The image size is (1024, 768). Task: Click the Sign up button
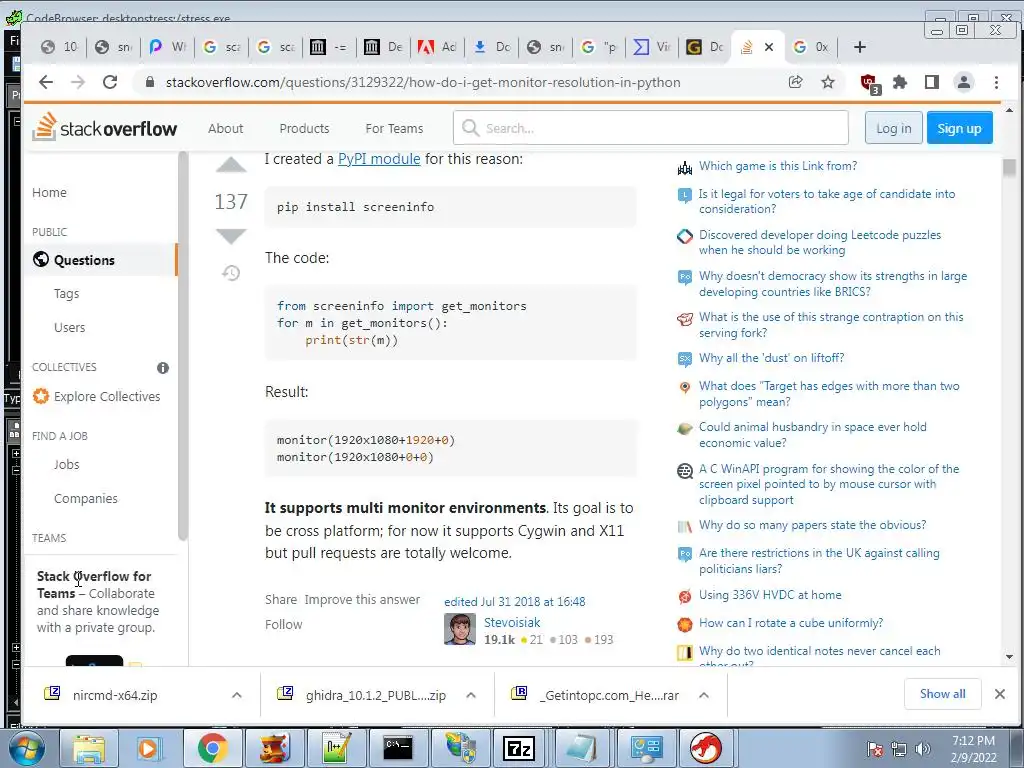[959, 128]
